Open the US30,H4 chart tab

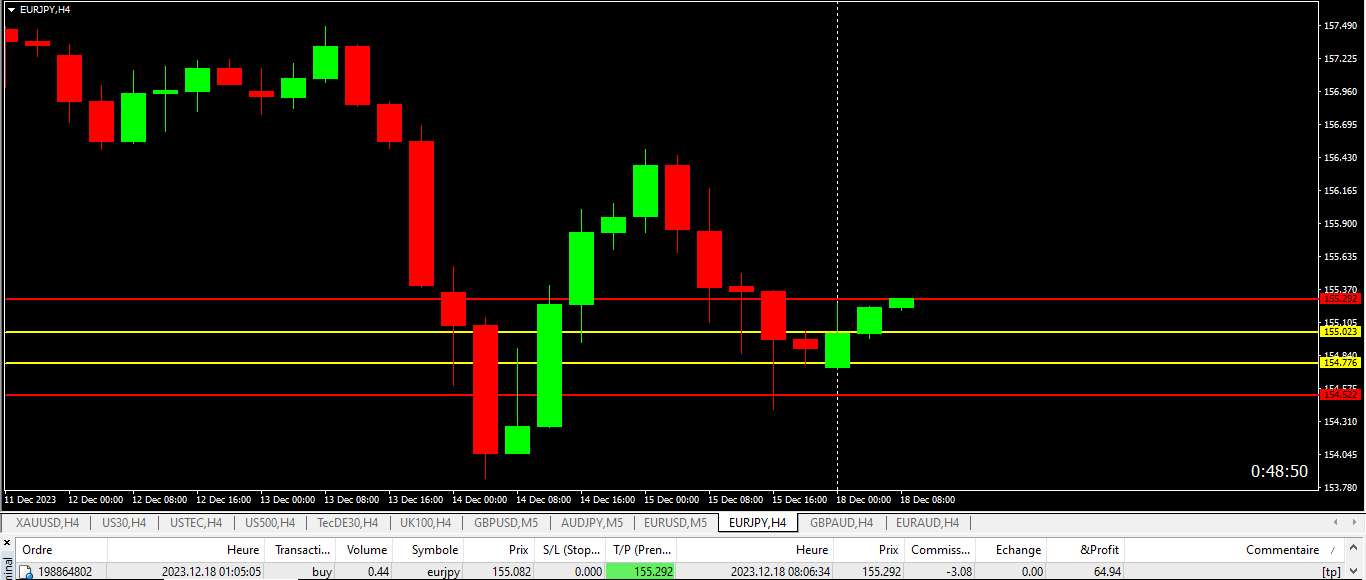(124, 523)
